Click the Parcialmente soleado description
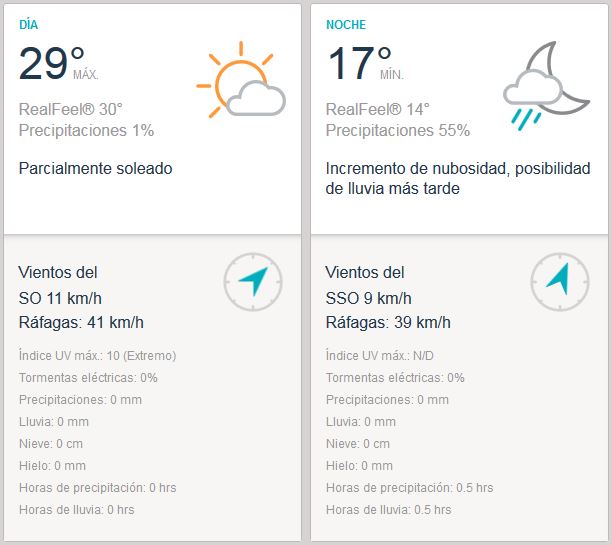 coord(96,168)
